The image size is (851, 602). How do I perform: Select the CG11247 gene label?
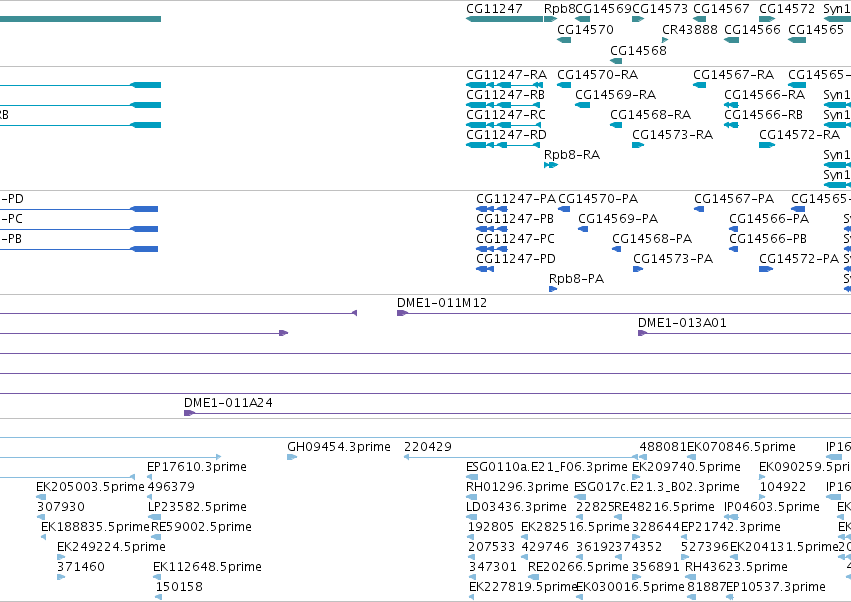[x=494, y=9]
